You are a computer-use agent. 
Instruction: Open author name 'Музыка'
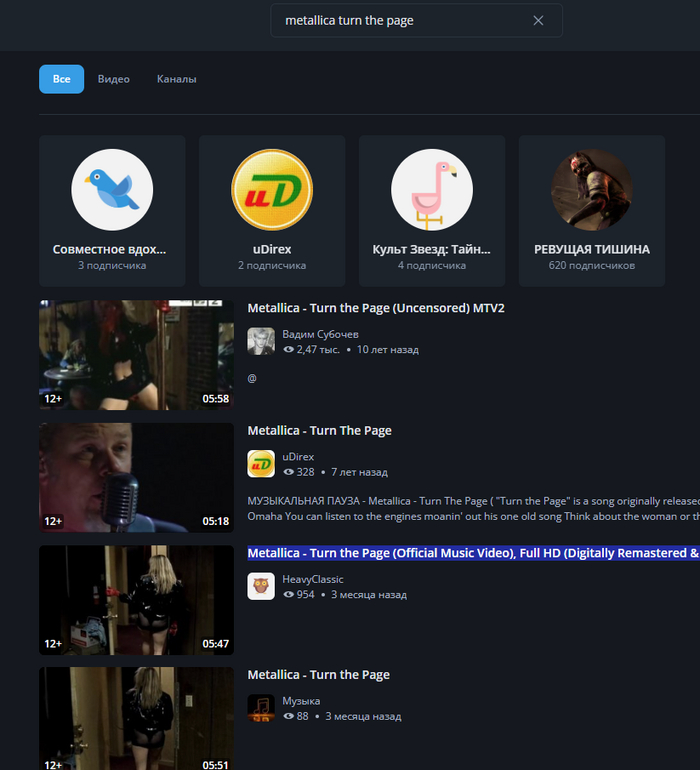pos(301,701)
